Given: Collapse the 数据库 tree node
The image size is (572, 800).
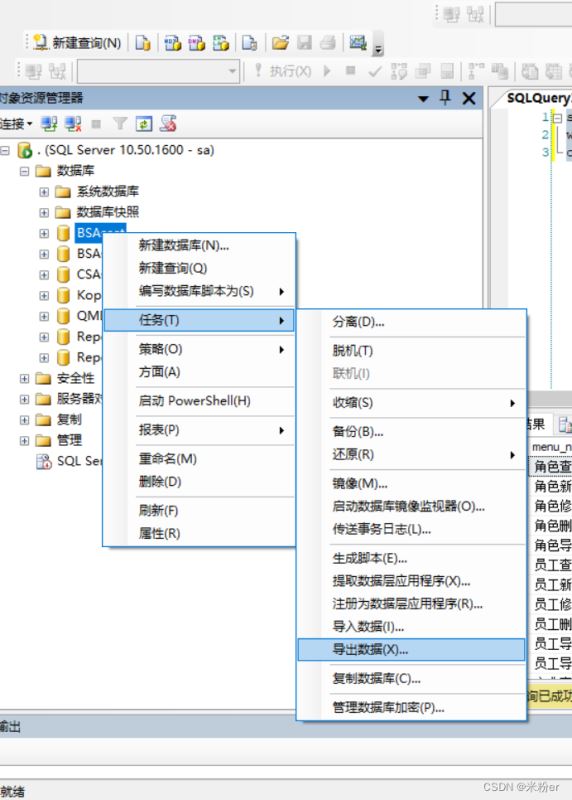Looking at the screenshot, I should [24, 170].
